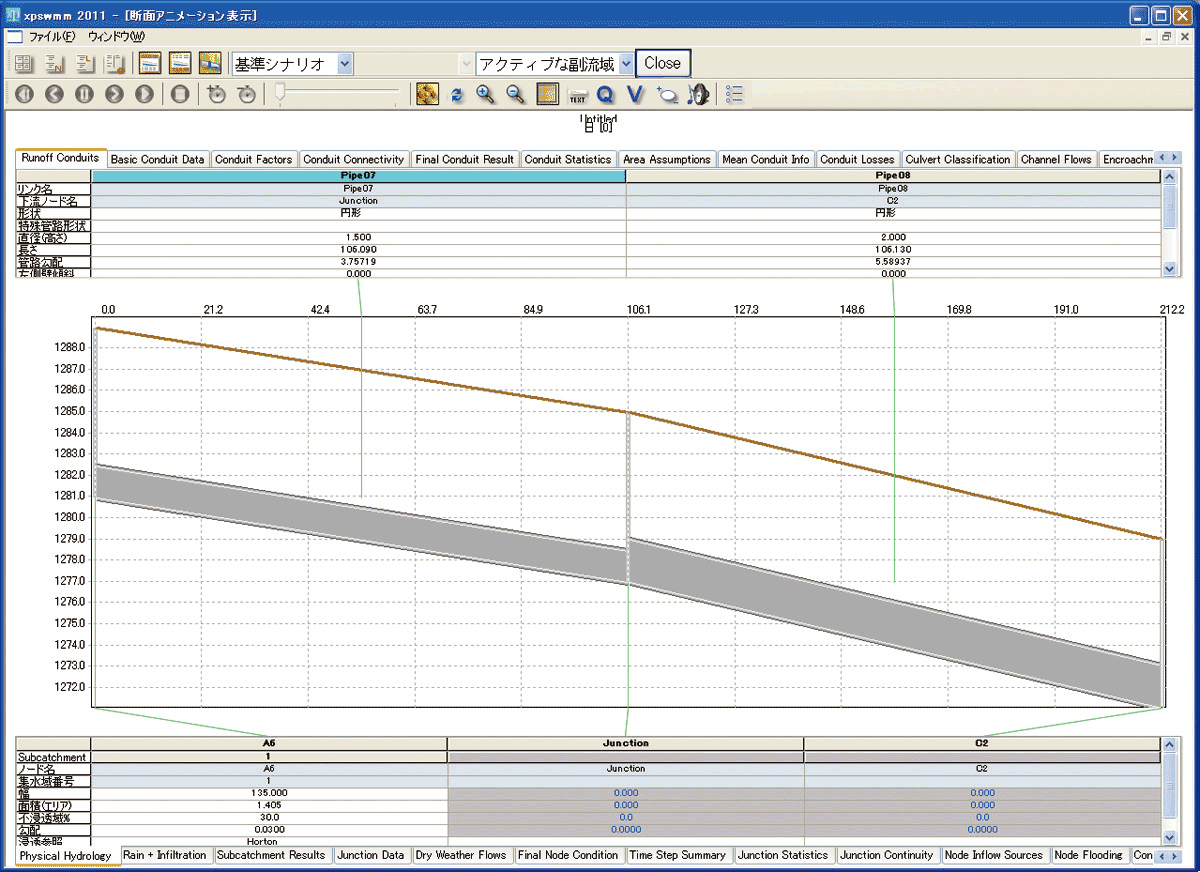
Task: Click the blue Q flow icon
Action: 605,94
